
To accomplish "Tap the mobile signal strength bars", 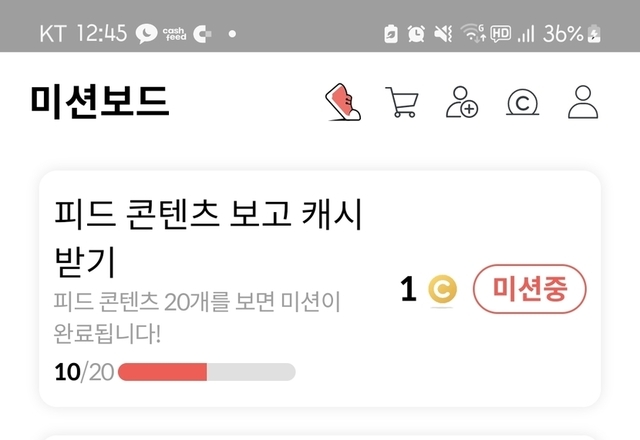I will point(526,34).
